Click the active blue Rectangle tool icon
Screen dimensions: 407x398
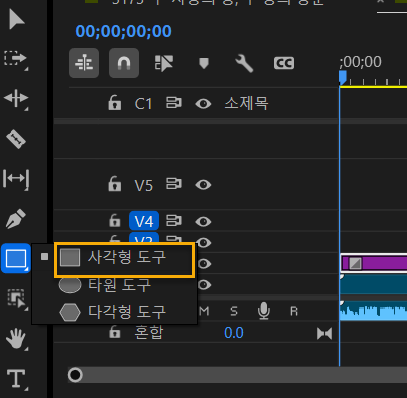16,258
